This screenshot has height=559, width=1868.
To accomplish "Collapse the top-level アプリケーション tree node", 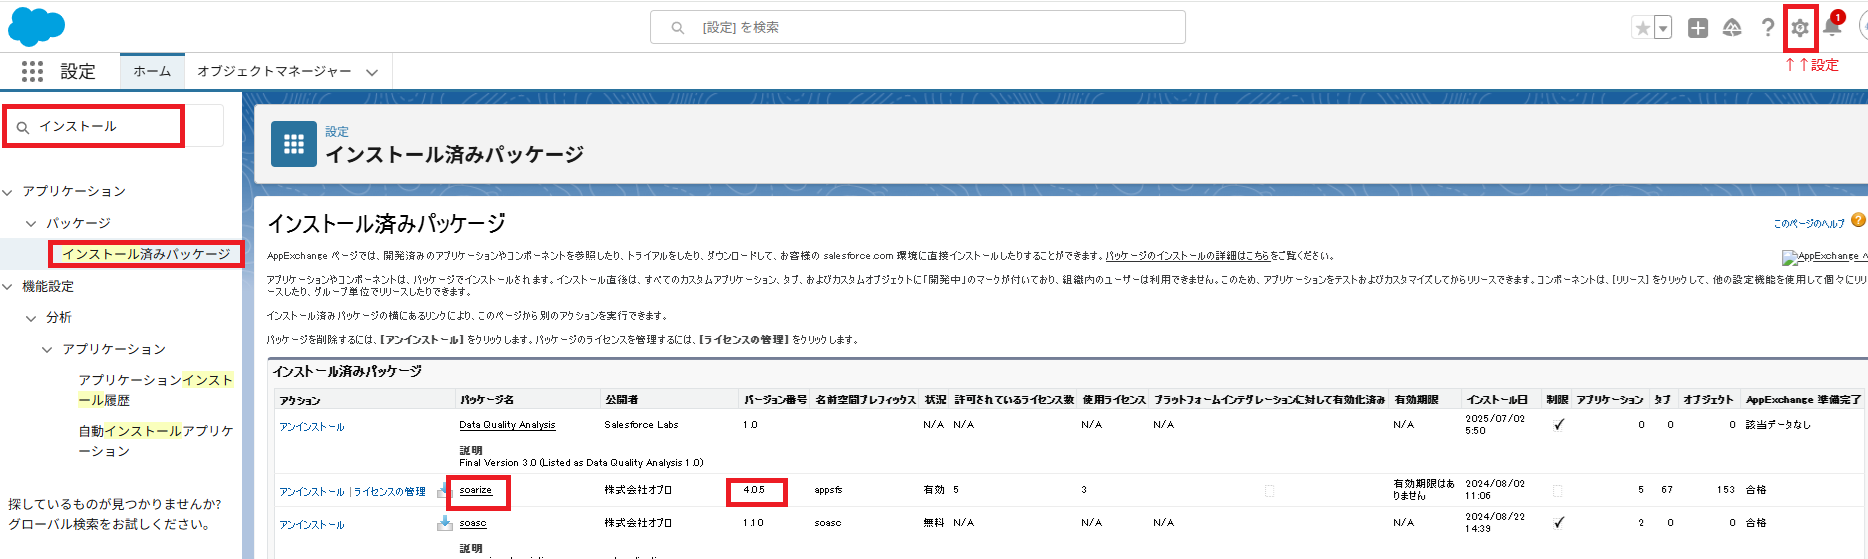I will [8, 191].
